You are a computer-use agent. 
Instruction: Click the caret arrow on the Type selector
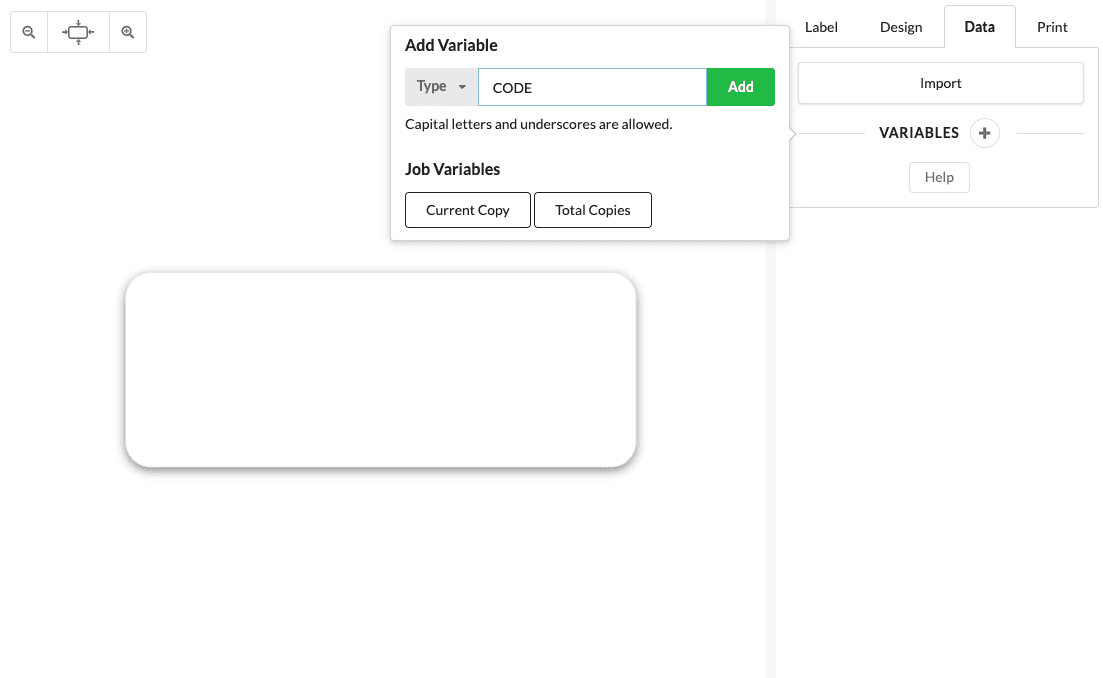[464, 87]
